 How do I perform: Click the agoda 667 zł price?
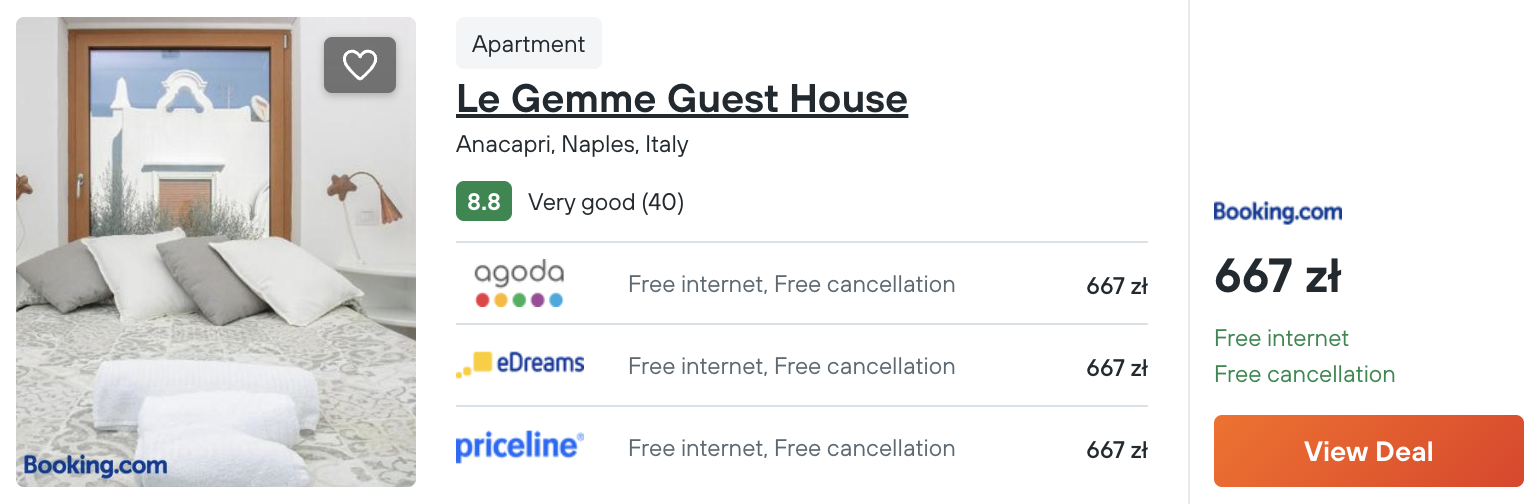pyautogui.click(x=1117, y=287)
